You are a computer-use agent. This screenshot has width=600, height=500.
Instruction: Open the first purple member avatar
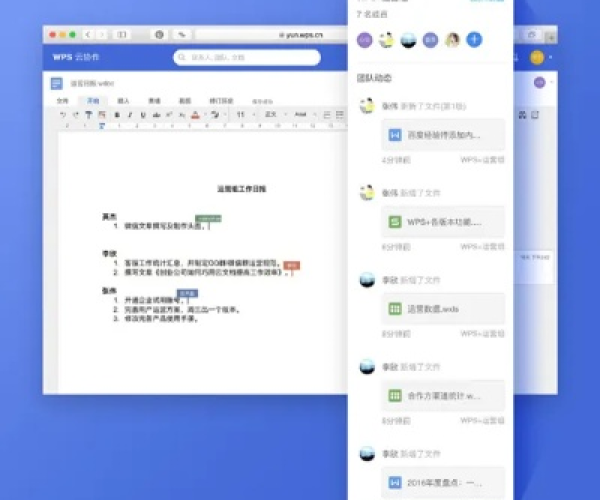(x=364, y=40)
